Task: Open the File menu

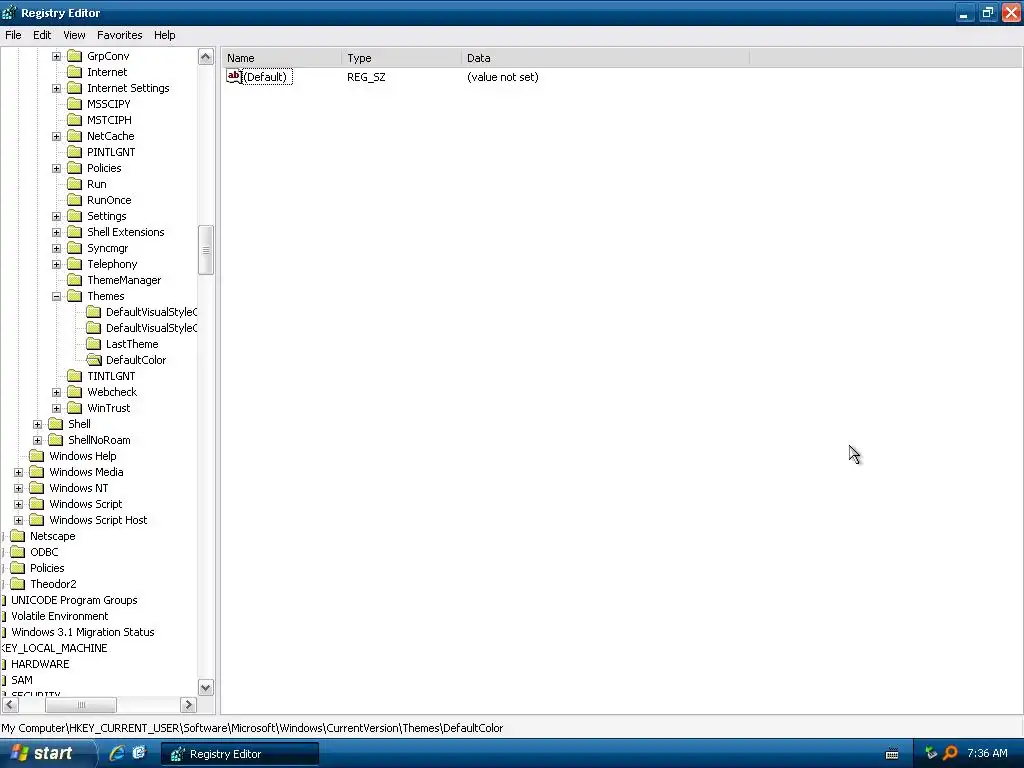Action: (x=13, y=35)
